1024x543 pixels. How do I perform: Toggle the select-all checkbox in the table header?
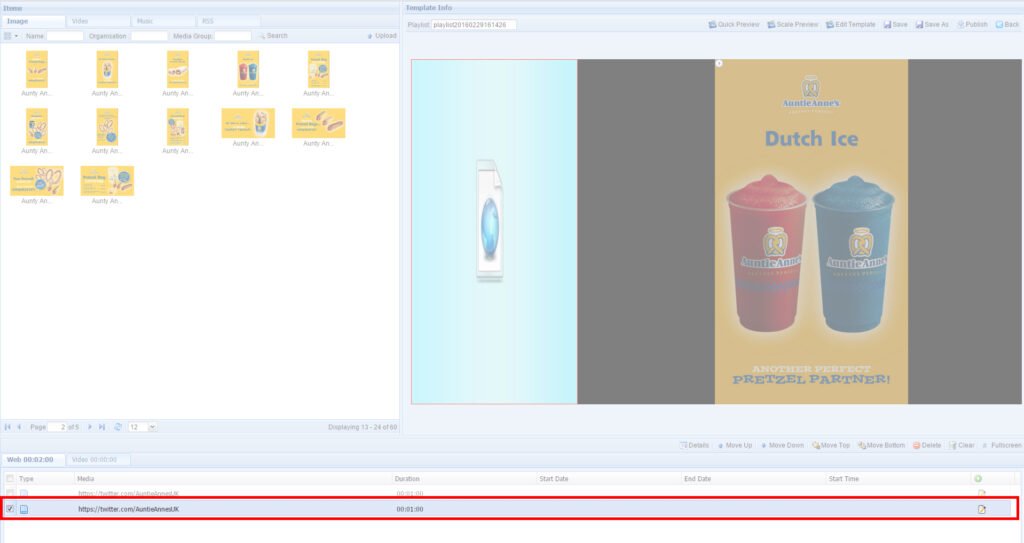pyautogui.click(x=11, y=479)
